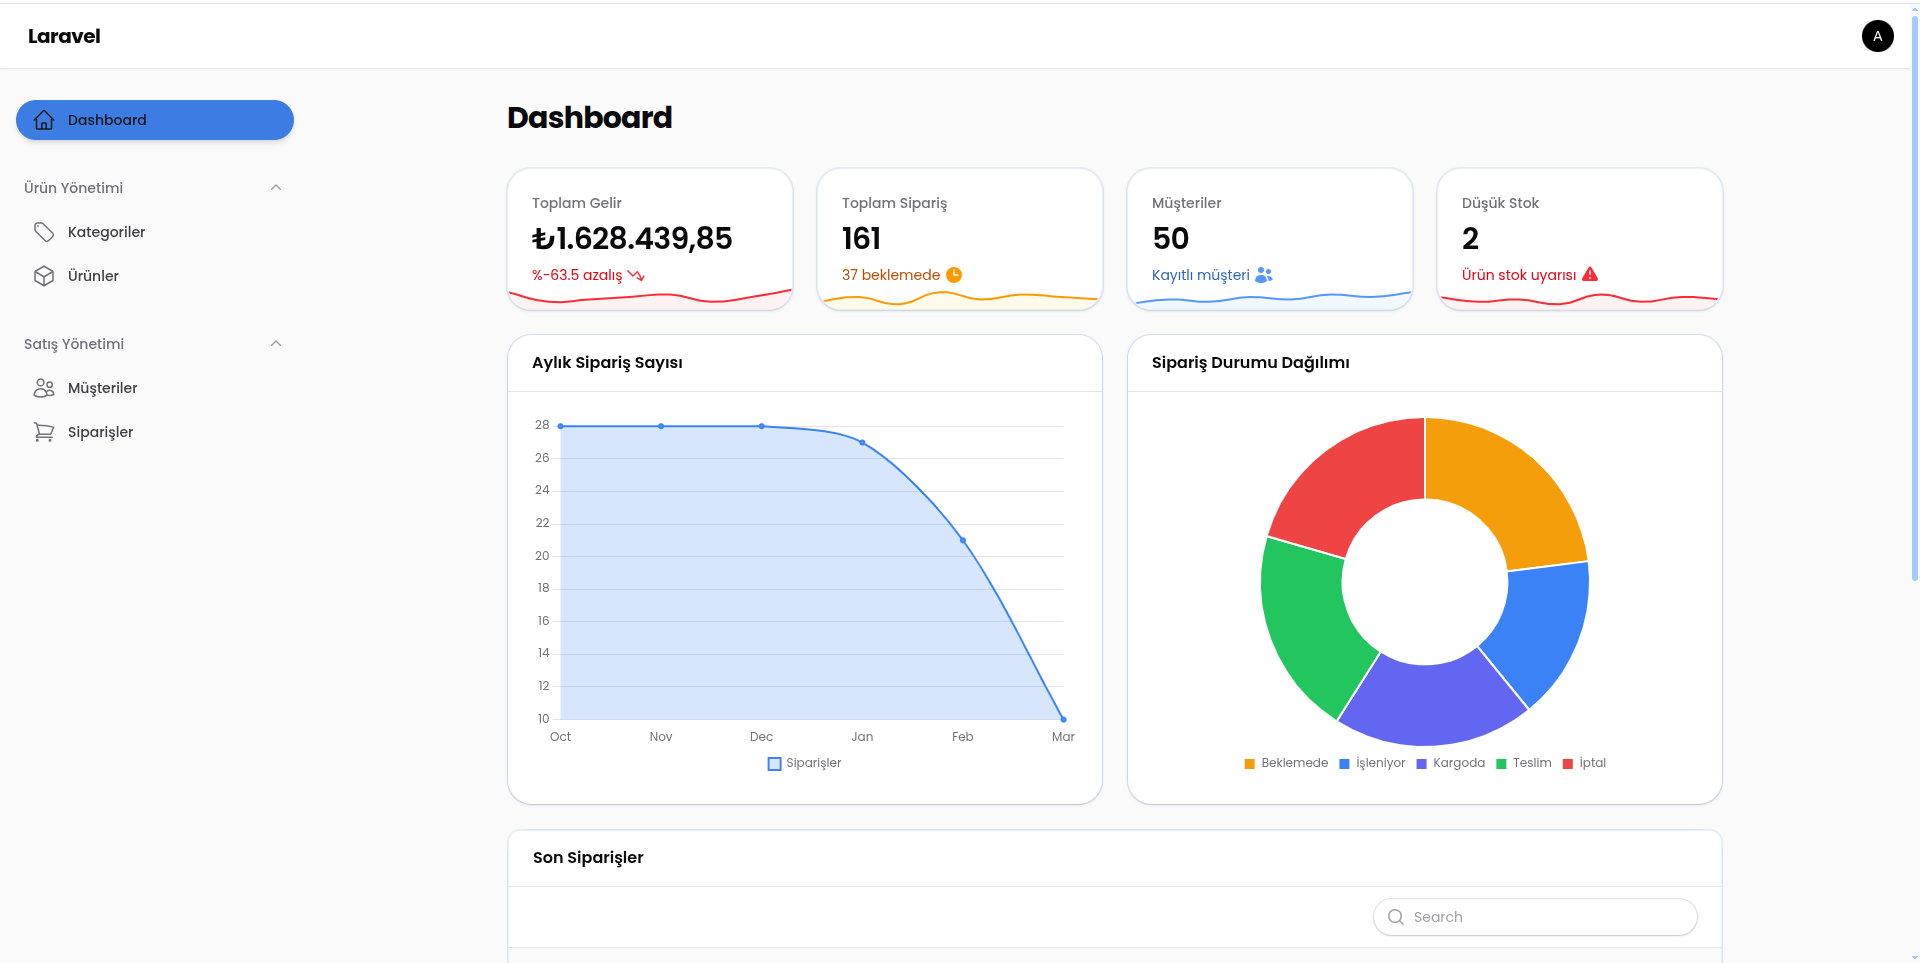Screen dimensions: 1920x963
Task: Collapse the Ürün Yönetimi section
Action: pyautogui.click(x=276, y=188)
